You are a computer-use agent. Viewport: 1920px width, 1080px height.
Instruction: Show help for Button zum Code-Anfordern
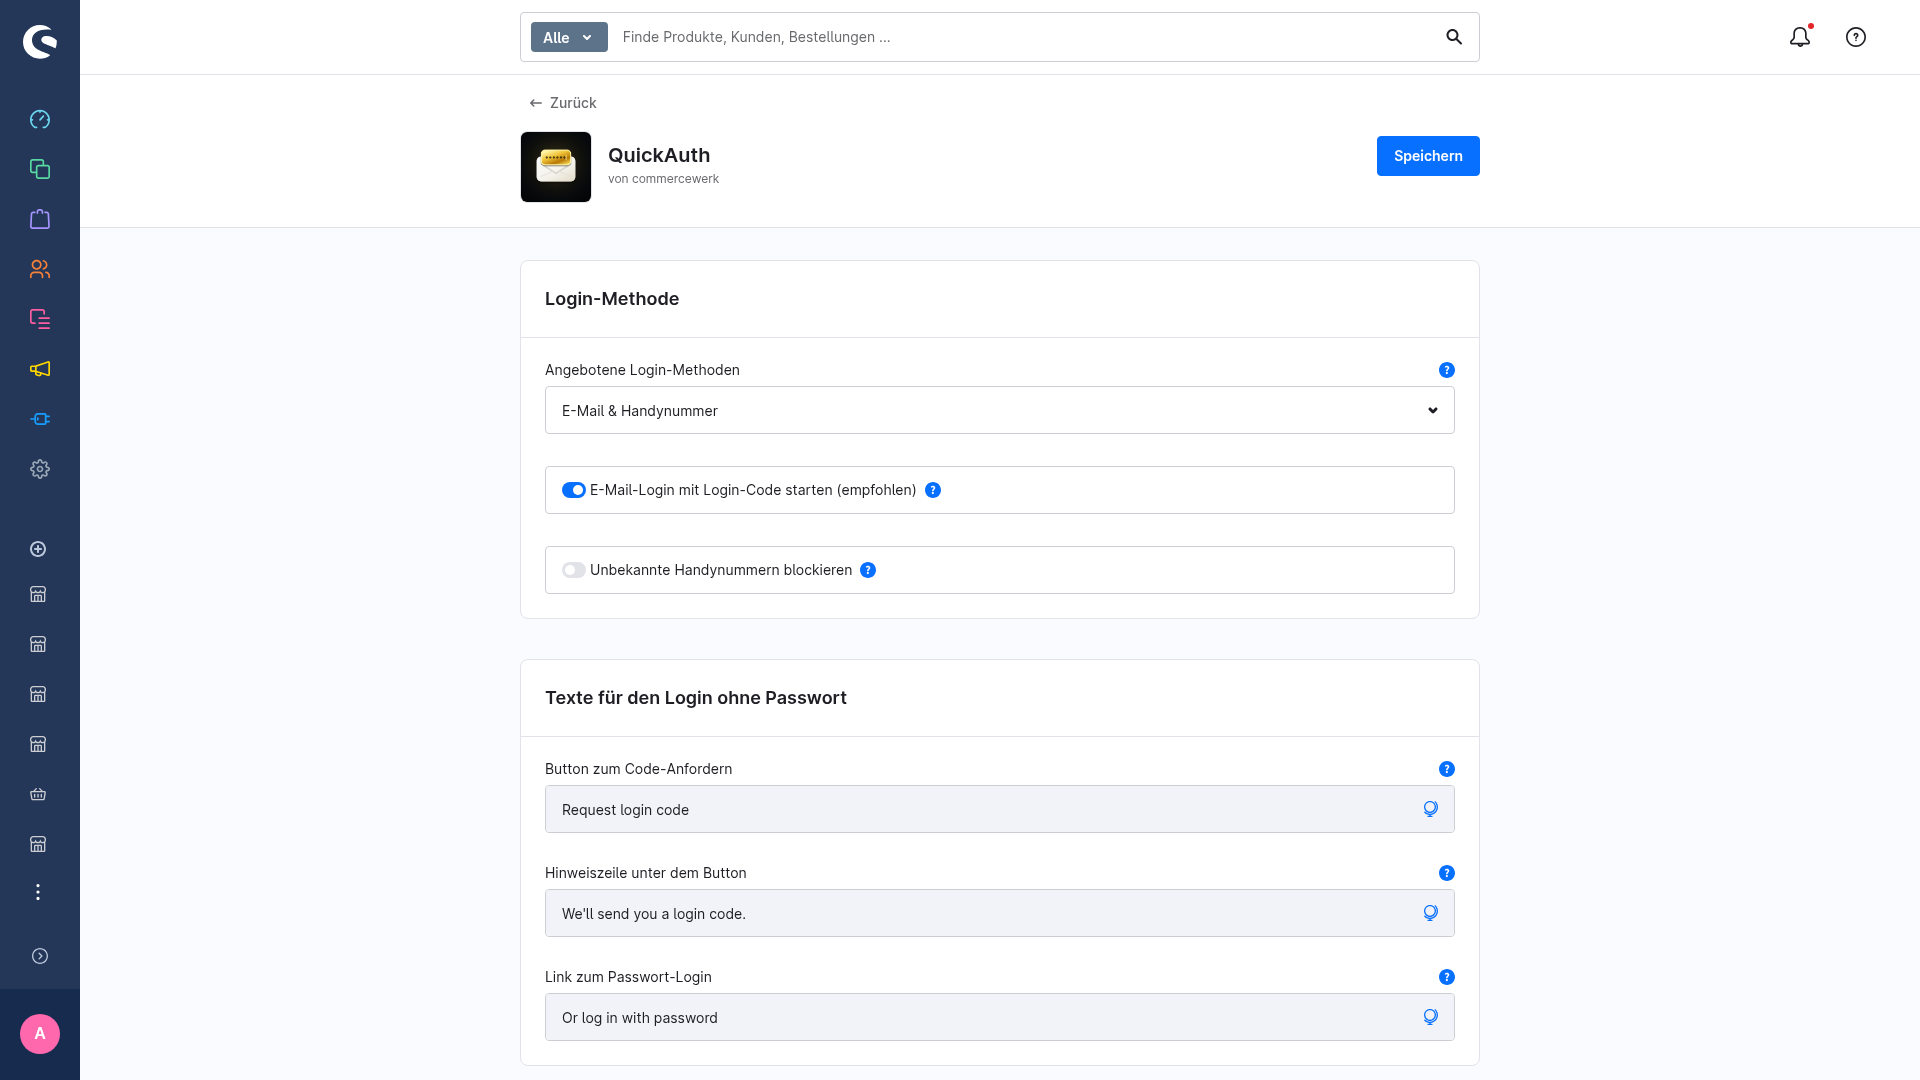click(x=1446, y=769)
